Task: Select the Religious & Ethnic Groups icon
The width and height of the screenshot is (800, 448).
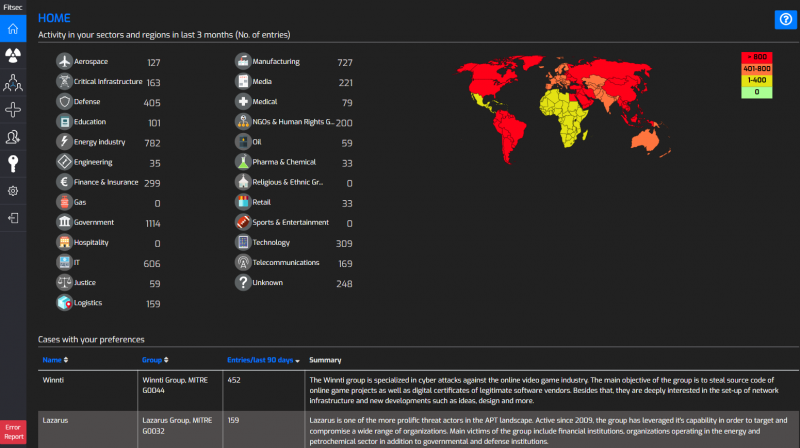Action: coord(243,182)
